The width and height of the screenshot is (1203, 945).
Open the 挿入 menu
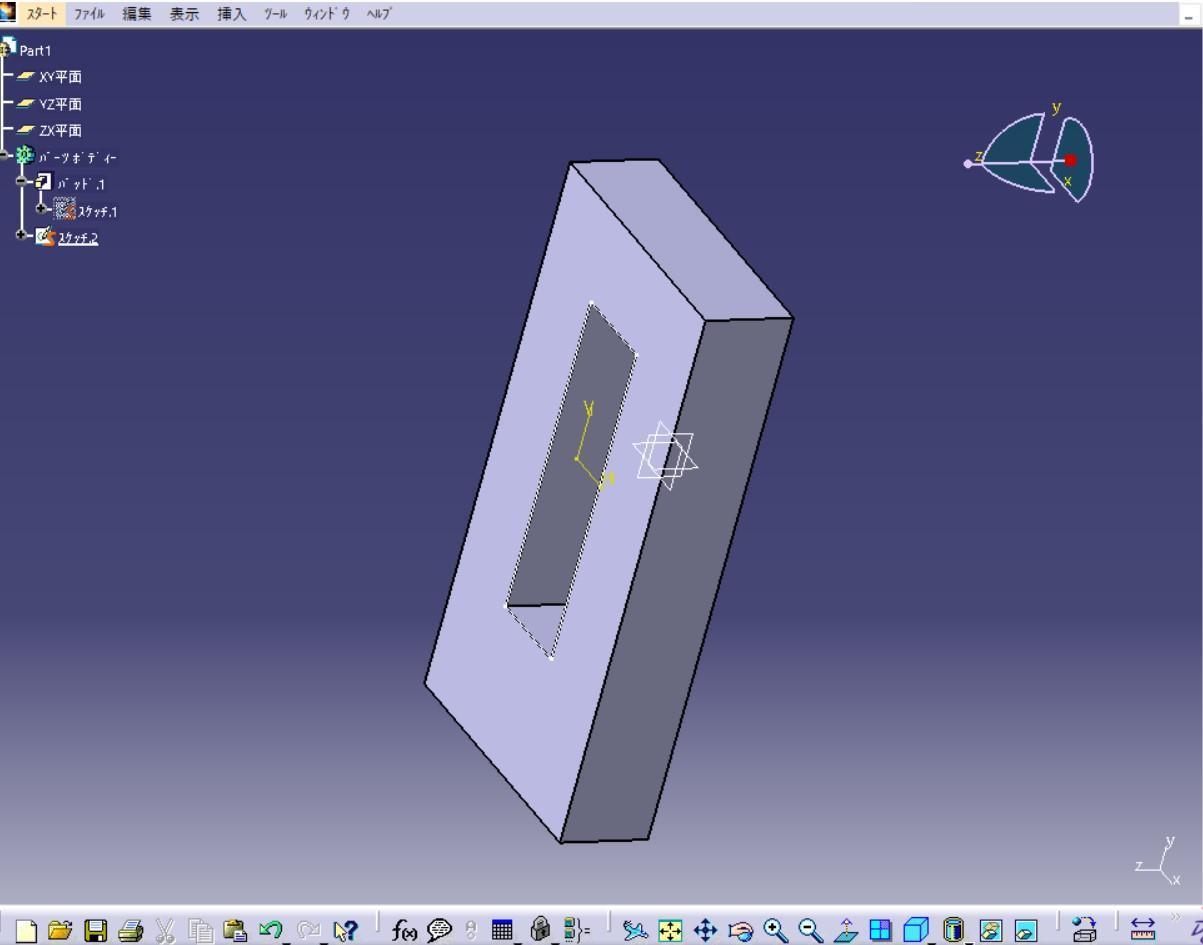(232, 14)
